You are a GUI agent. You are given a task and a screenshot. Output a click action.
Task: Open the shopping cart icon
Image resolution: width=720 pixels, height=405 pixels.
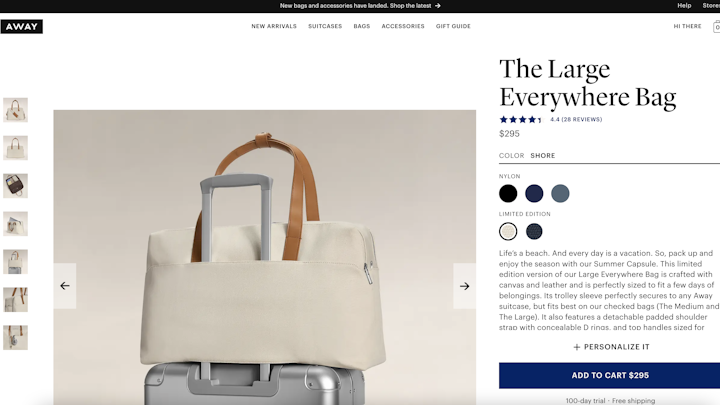pyautogui.click(x=716, y=27)
